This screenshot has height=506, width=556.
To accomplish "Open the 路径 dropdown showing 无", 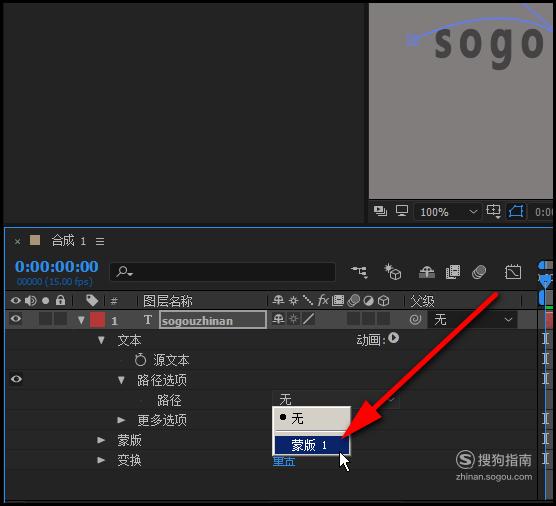I will (x=335, y=400).
